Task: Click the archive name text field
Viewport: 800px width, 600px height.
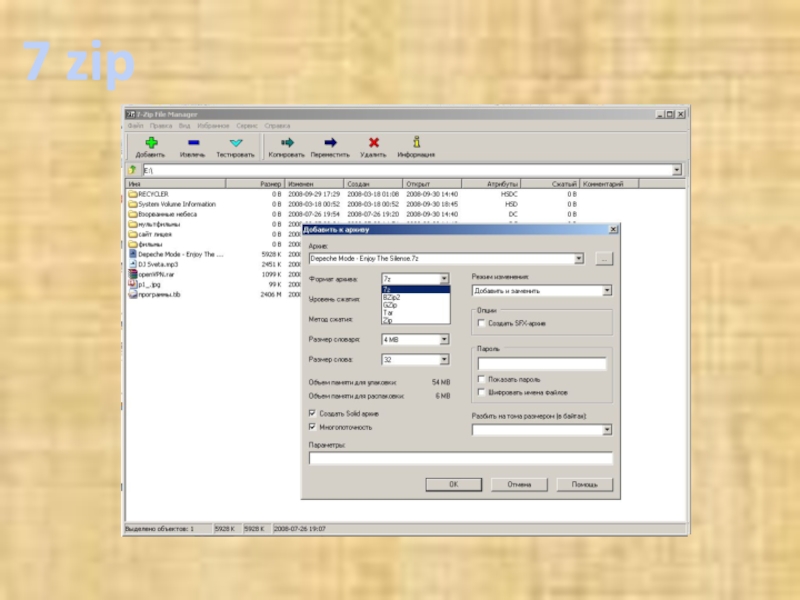Action: (441, 259)
